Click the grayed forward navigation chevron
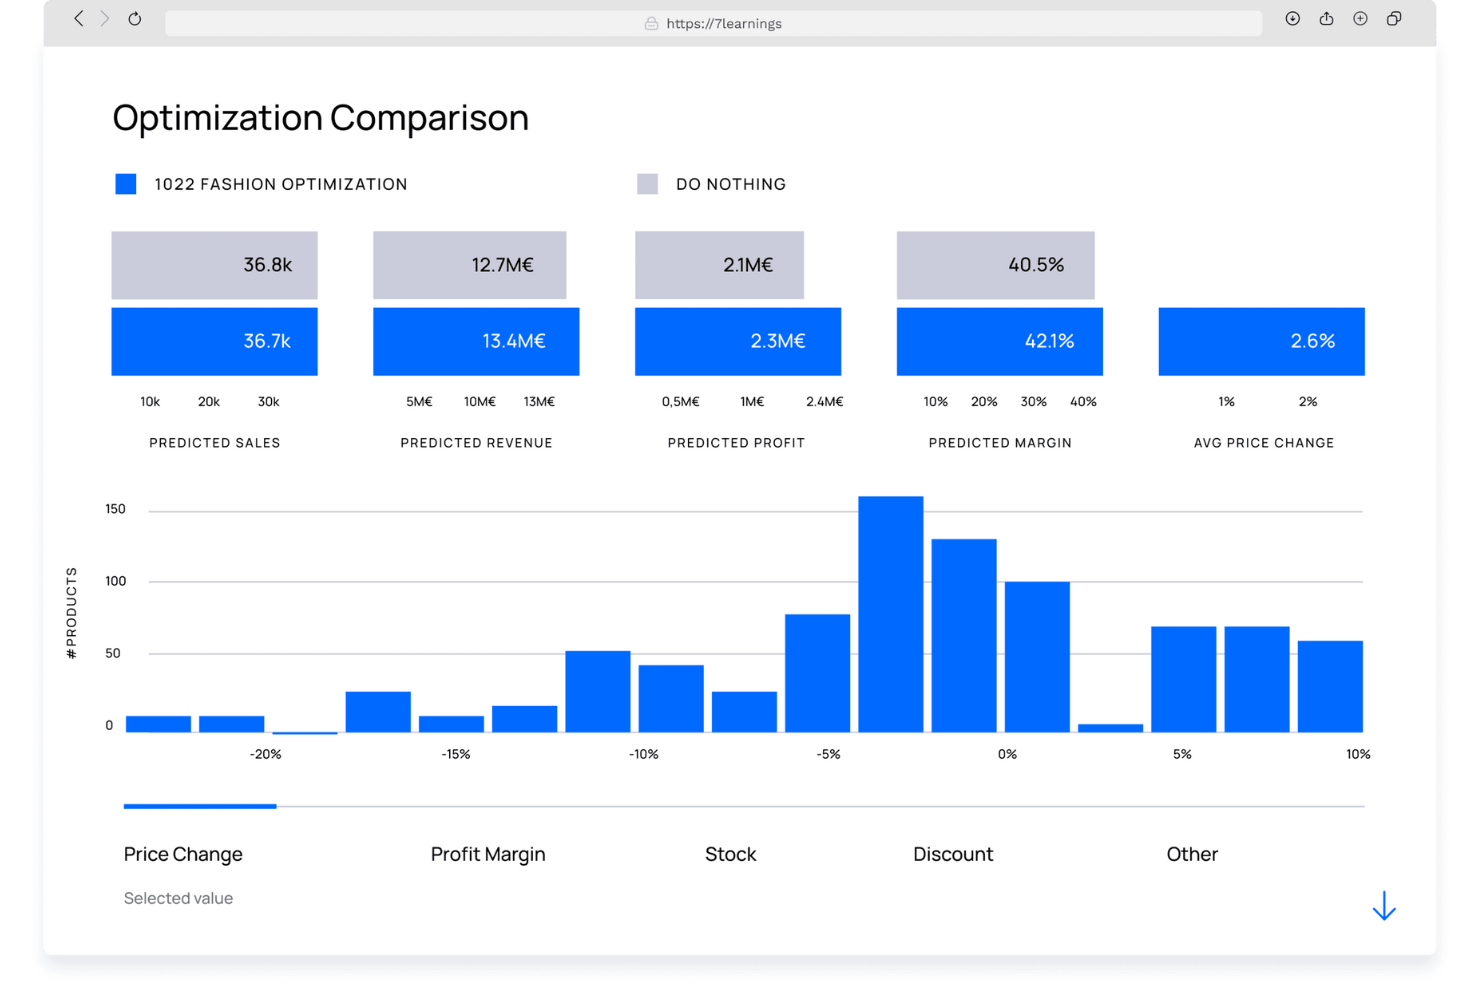This screenshot has width=1480, height=987. (x=105, y=18)
